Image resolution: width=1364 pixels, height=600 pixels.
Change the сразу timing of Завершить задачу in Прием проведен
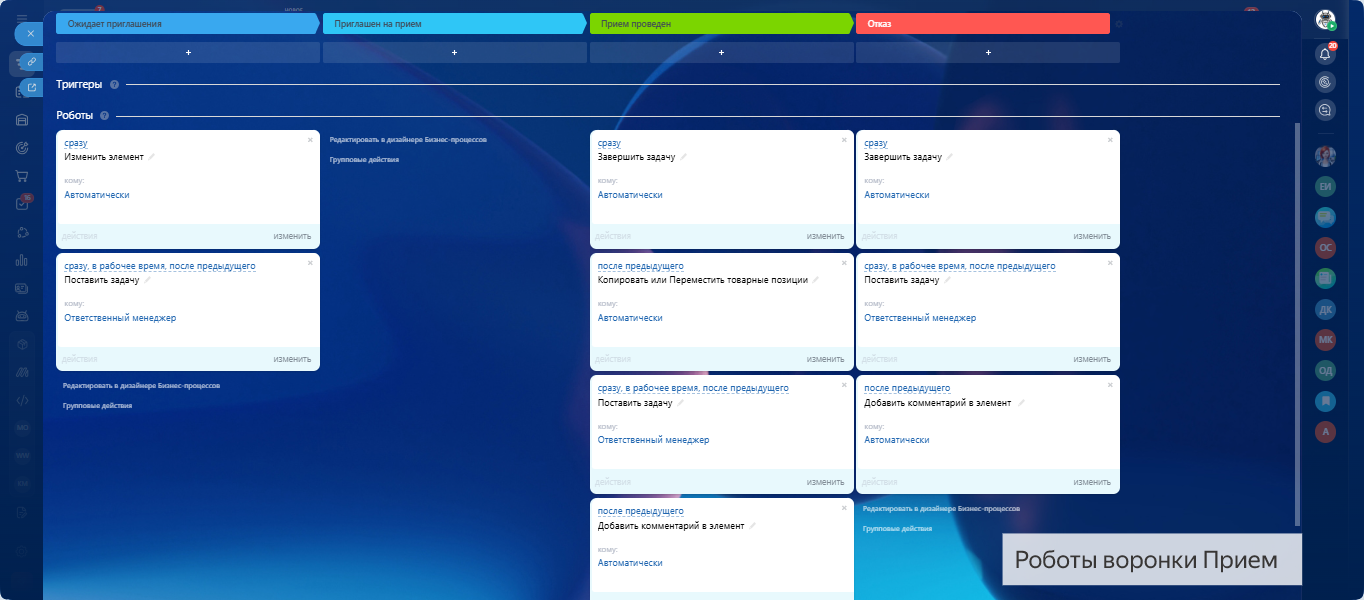point(609,144)
